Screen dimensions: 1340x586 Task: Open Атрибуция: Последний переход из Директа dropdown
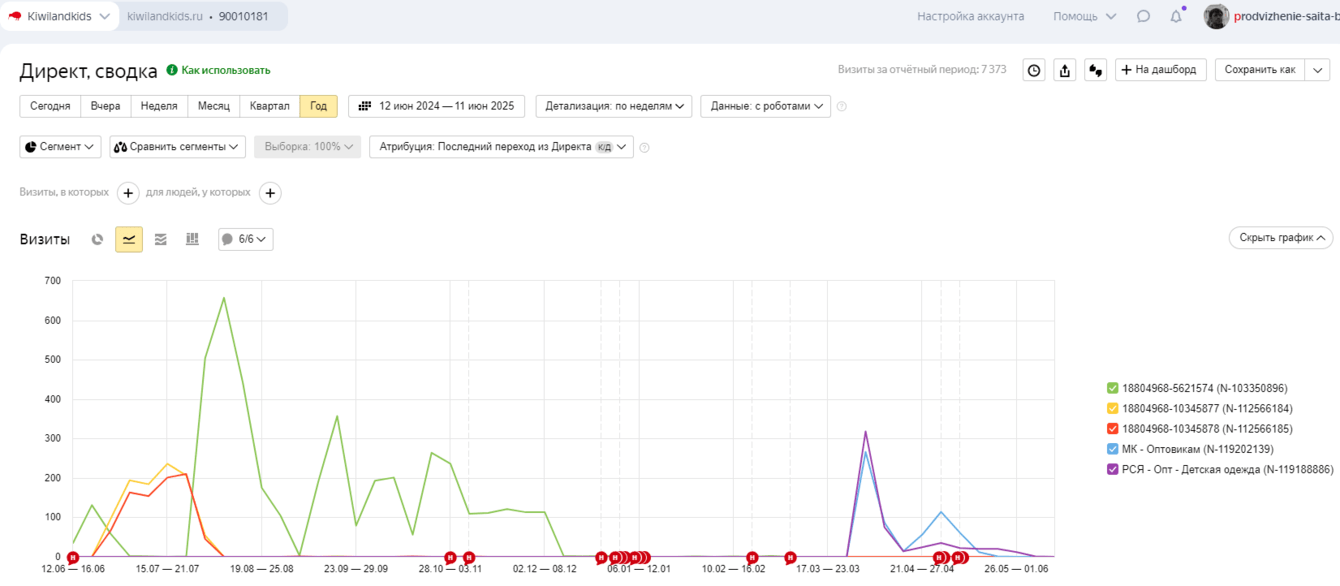501,147
